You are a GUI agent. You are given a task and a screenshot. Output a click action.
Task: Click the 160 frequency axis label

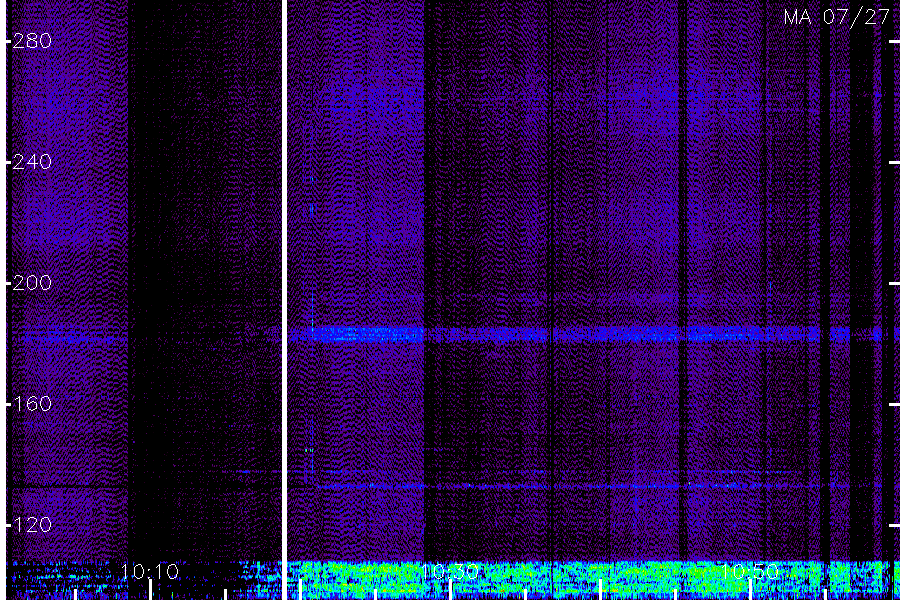tap(32, 404)
